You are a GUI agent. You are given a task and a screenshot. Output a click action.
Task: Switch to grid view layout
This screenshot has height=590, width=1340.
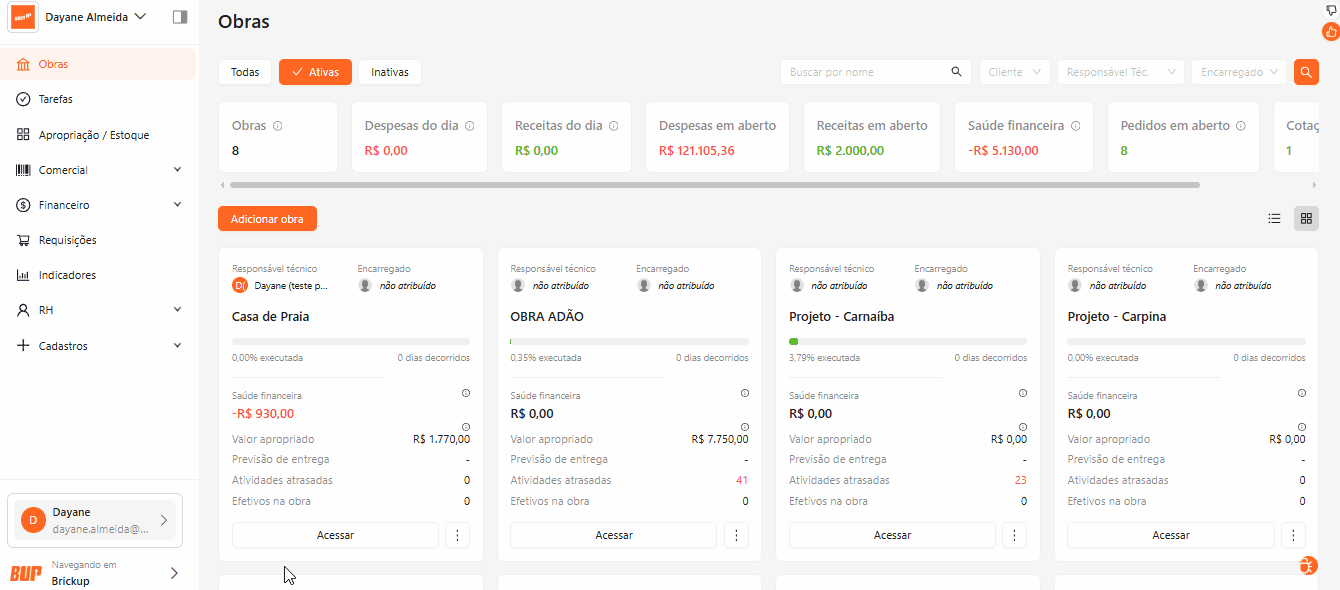coord(1306,218)
